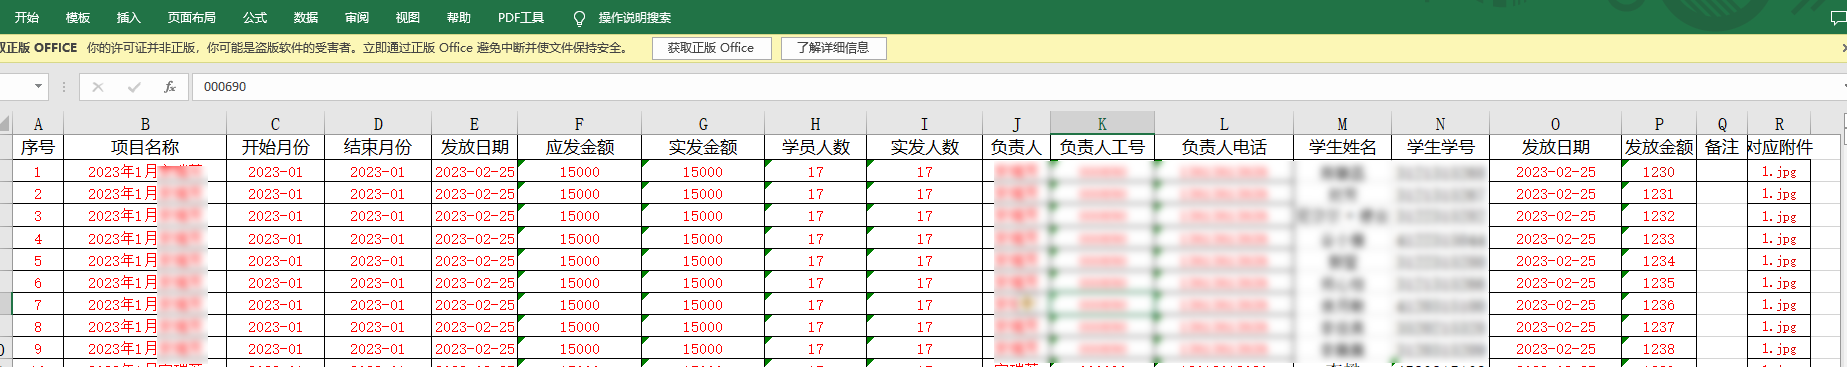Click the 序号 header cell
Screen dimensions: 1847x367
[x=38, y=147]
